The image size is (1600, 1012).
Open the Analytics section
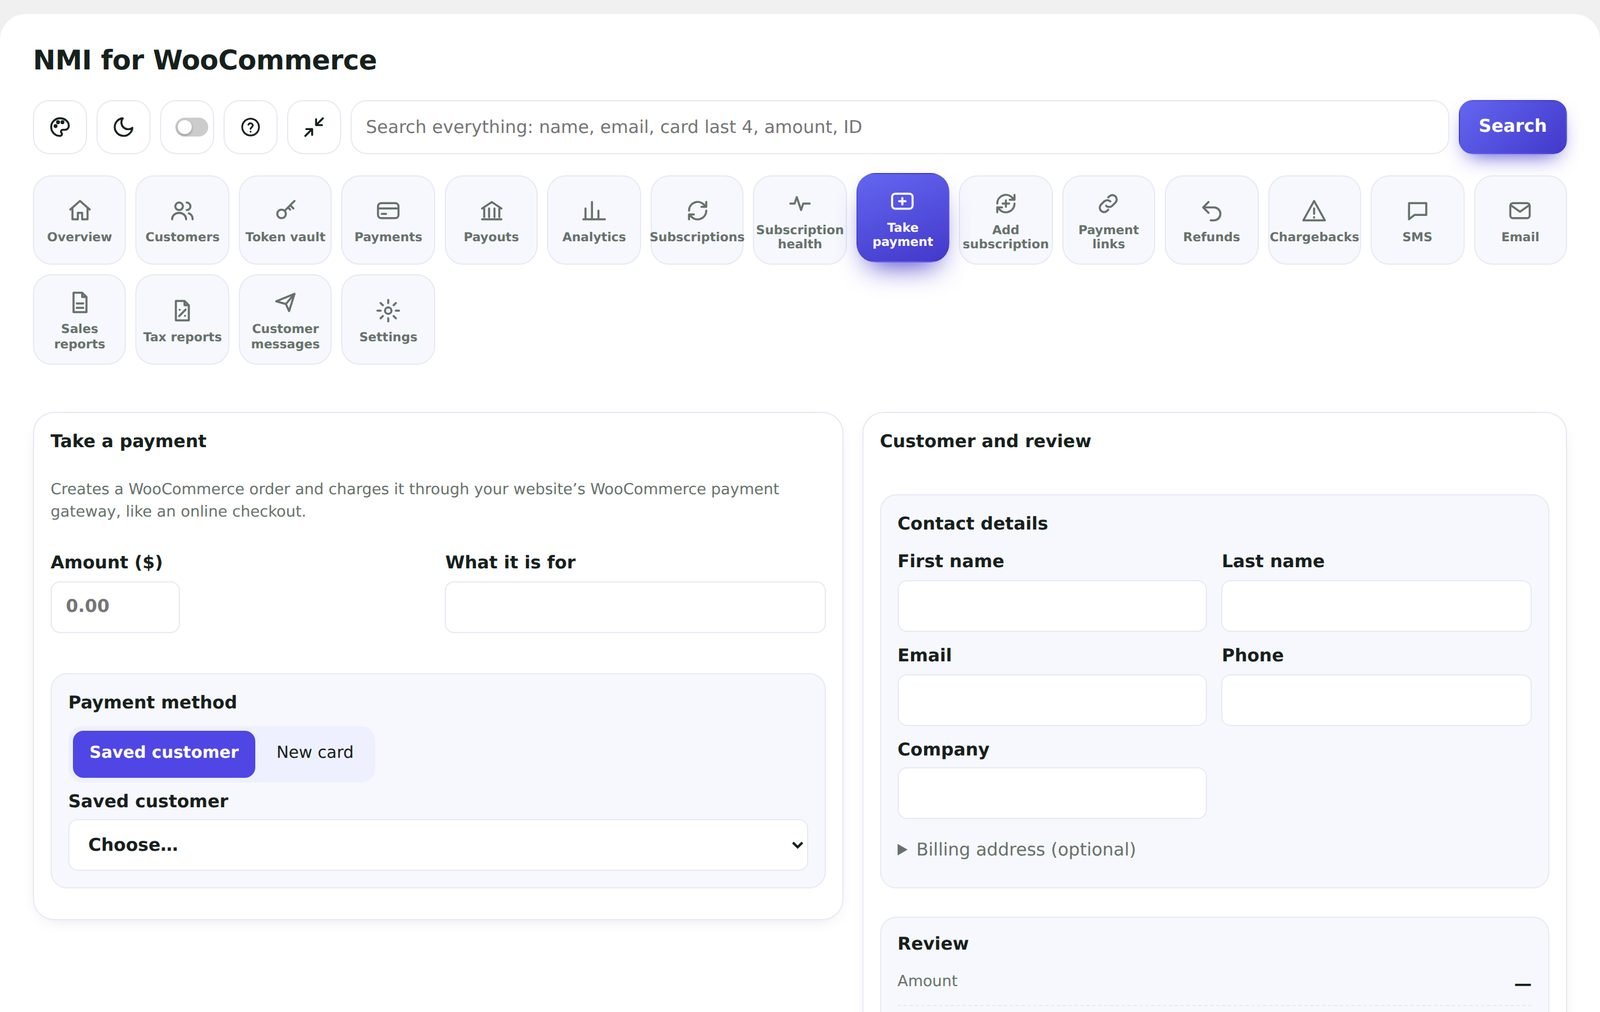point(594,220)
